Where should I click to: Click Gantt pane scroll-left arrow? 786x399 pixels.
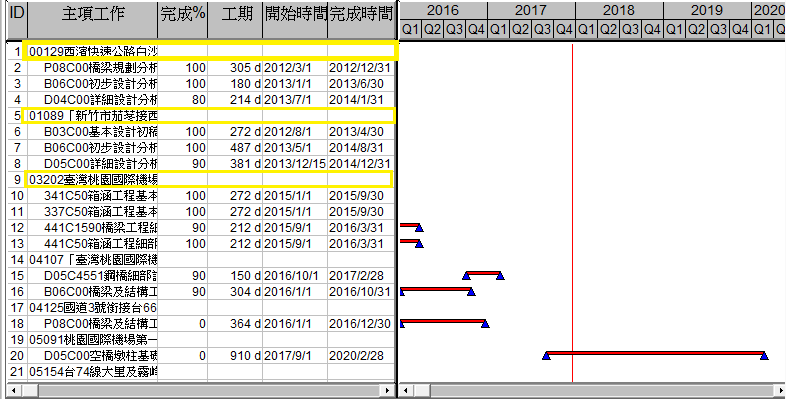pos(407,390)
